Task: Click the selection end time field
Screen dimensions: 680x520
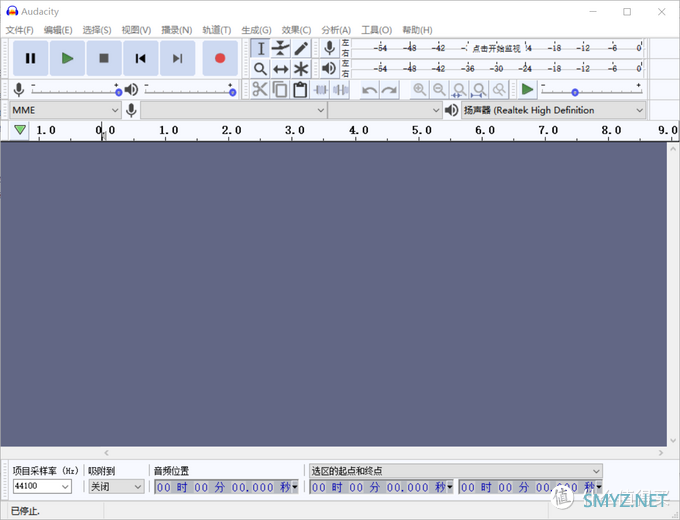Action: click(531, 487)
